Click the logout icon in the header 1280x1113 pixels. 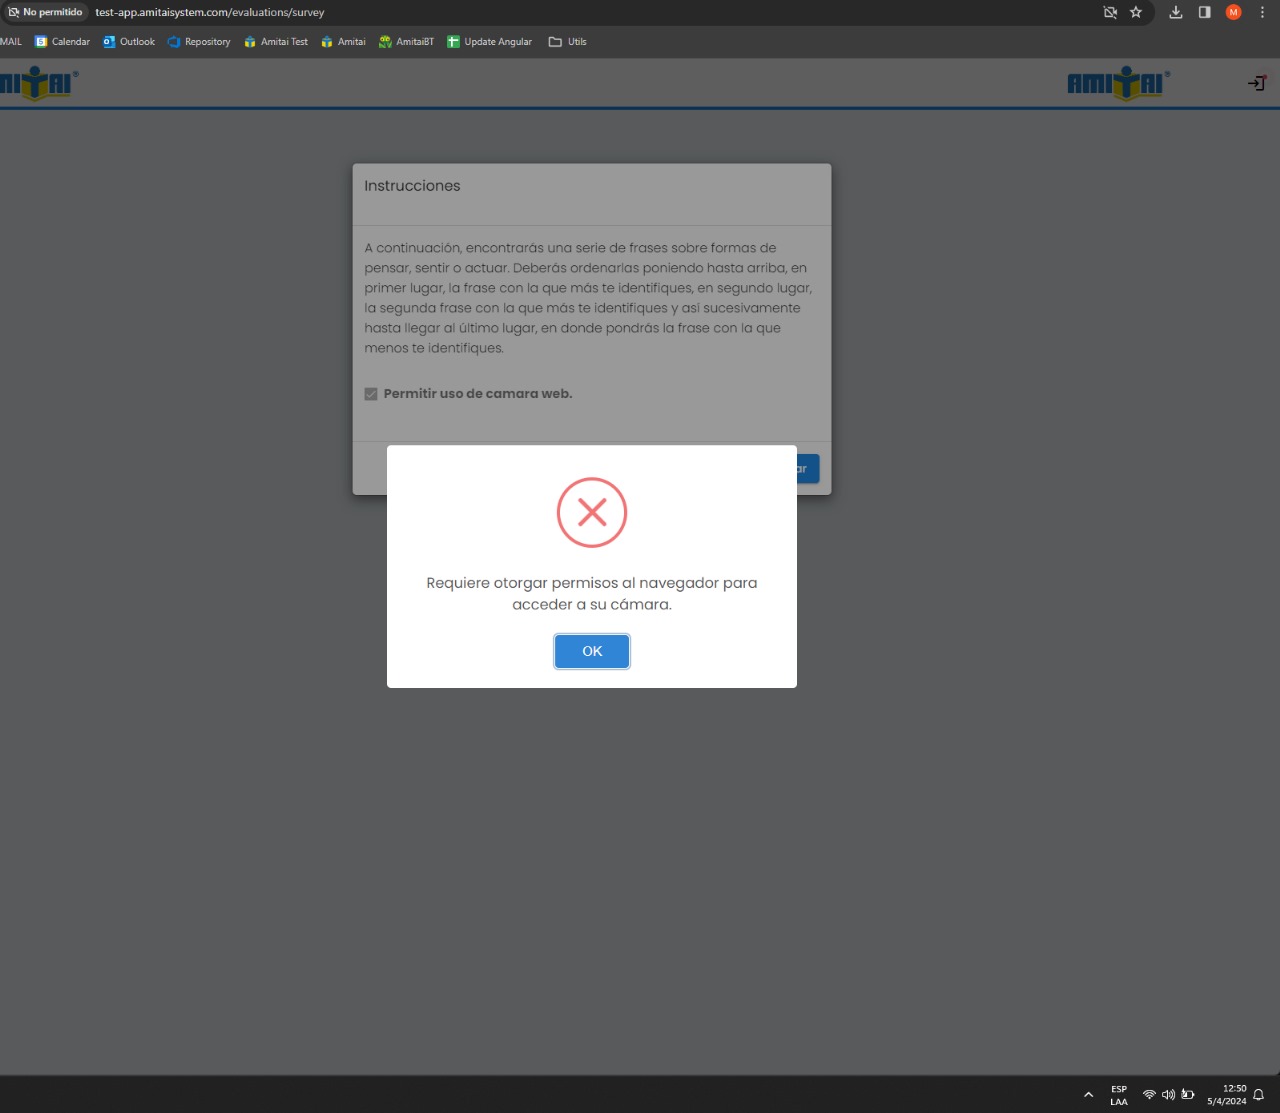click(1256, 83)
